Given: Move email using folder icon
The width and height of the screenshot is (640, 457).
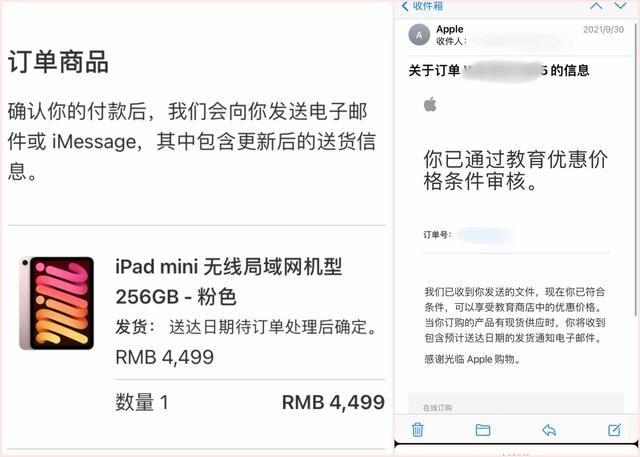Looking at the screenshot, I should (x=483, y=430).
